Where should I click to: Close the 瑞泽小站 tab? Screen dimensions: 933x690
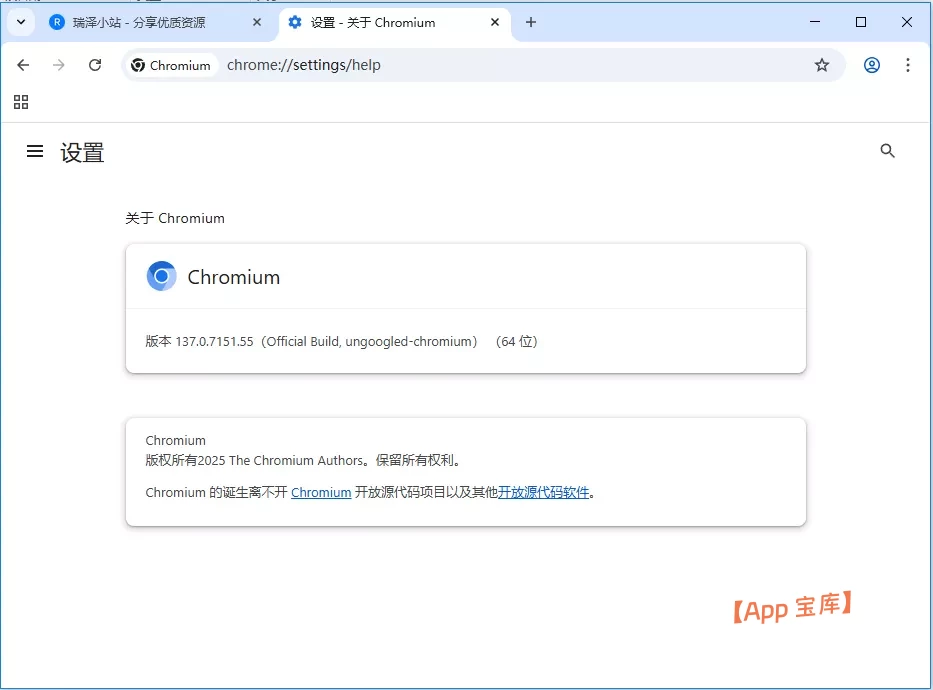[257, 22]
